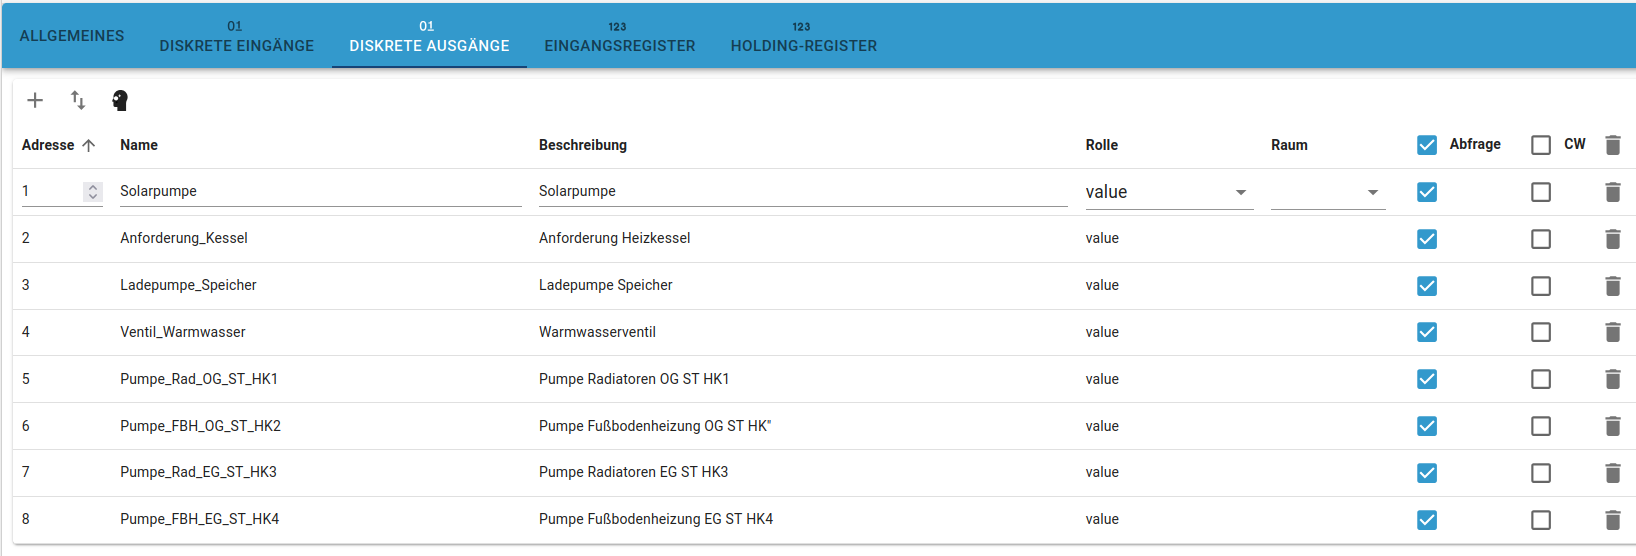Click the Beschreibung field of Solarpumpe
Screen dimensions: 1636x556
coord(800,191)
